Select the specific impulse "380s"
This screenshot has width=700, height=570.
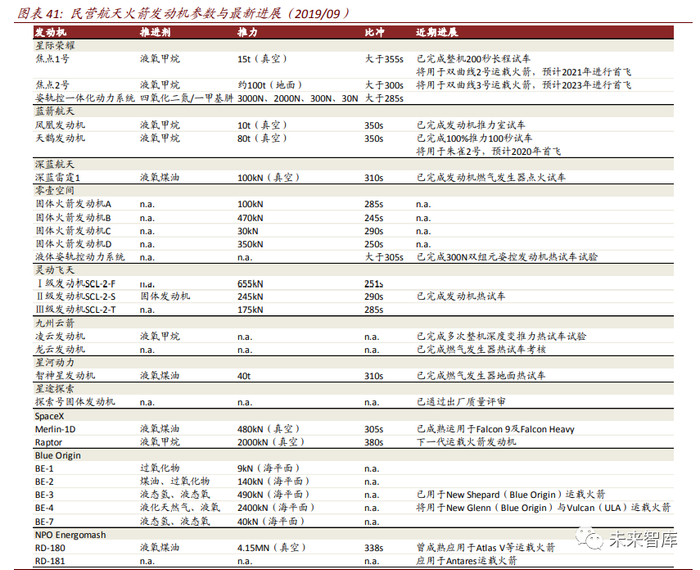[x=374, y=442]
